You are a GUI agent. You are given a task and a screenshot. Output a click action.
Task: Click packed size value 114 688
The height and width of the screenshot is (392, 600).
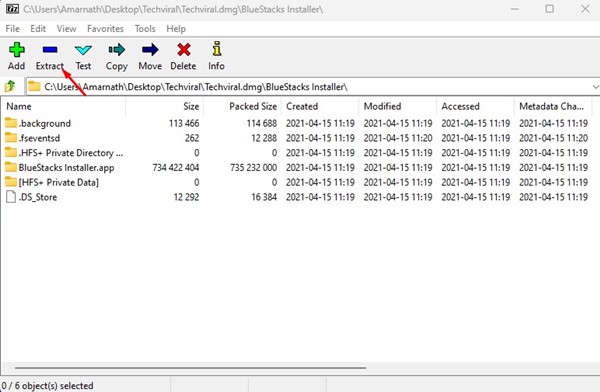click(262, 123)
